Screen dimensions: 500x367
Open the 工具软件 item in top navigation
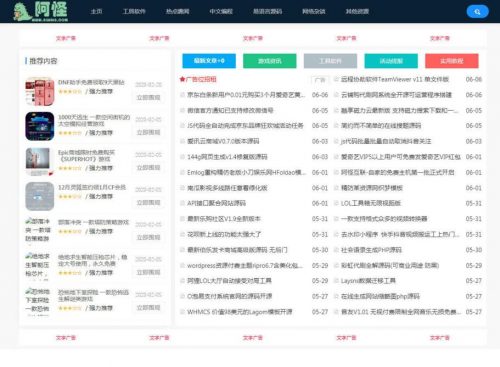tap(134, 11)
